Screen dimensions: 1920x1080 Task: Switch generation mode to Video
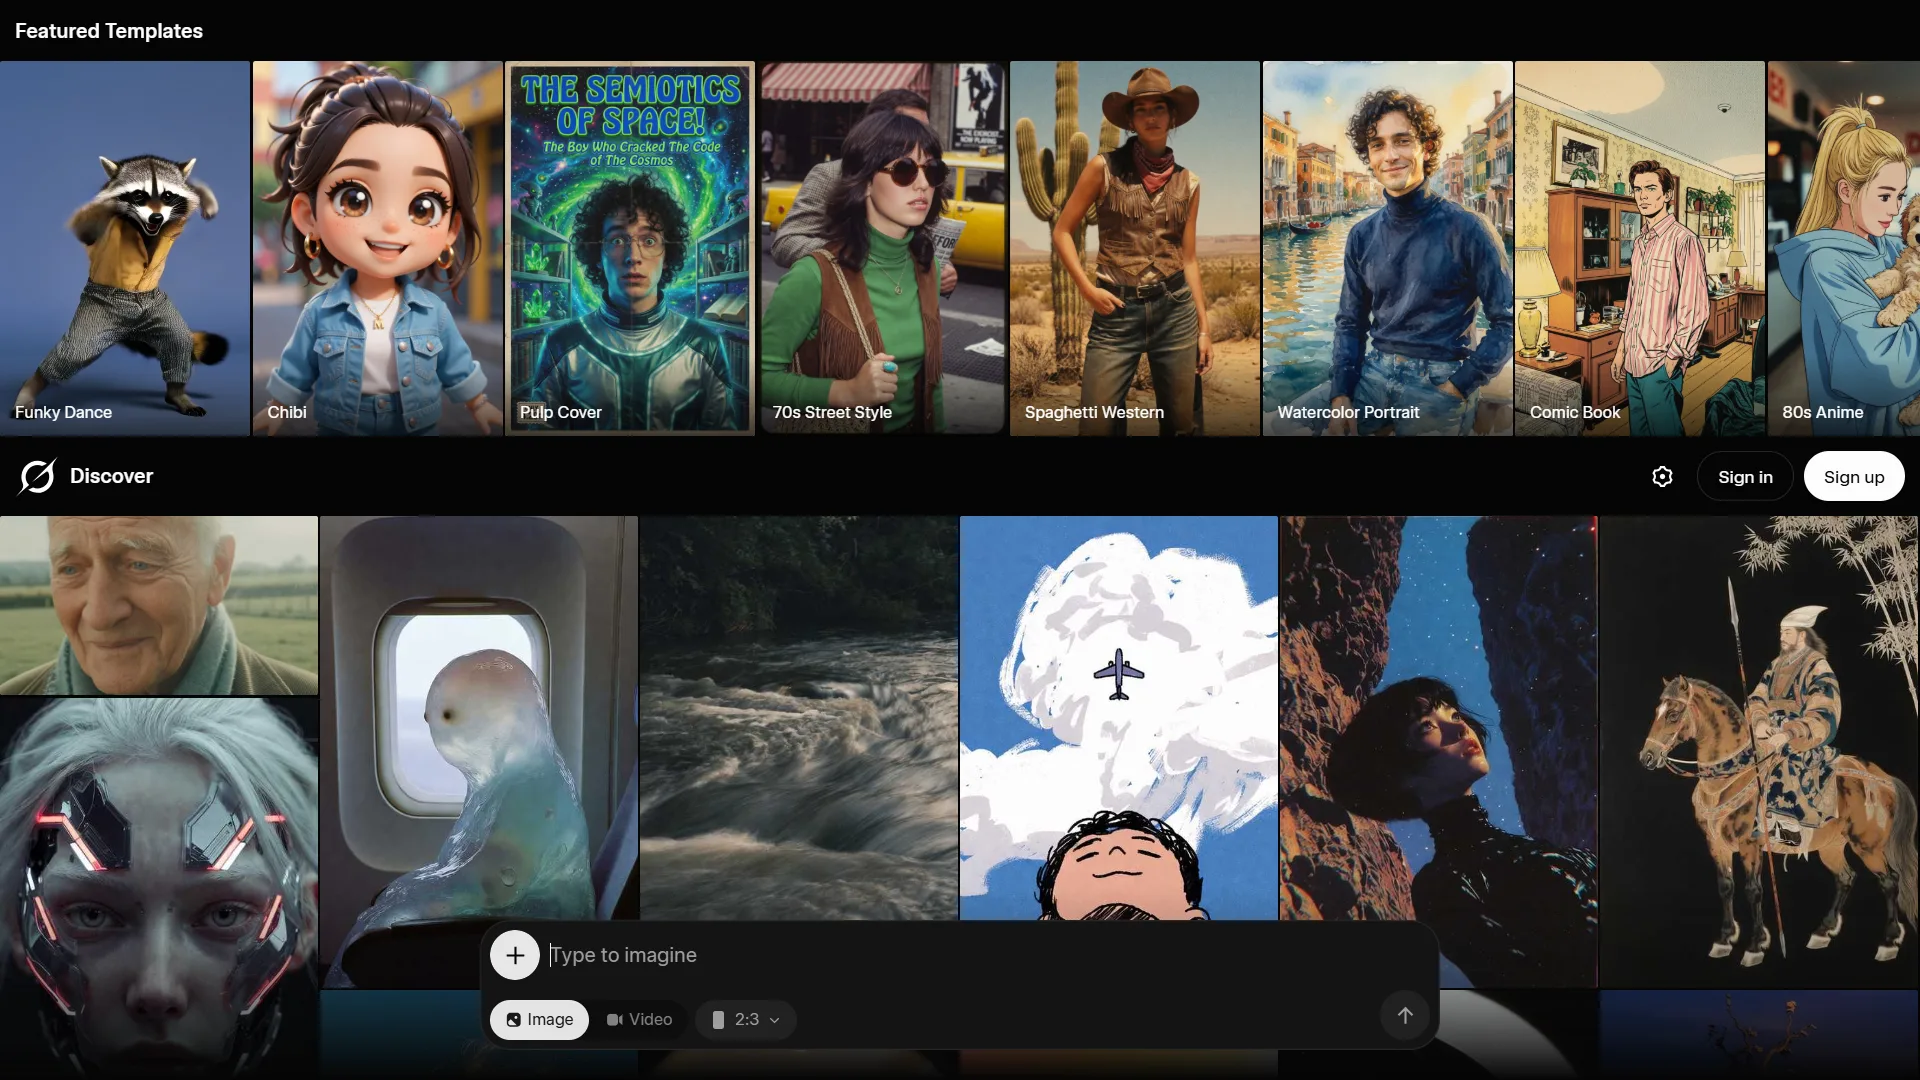pos(639,1019)
